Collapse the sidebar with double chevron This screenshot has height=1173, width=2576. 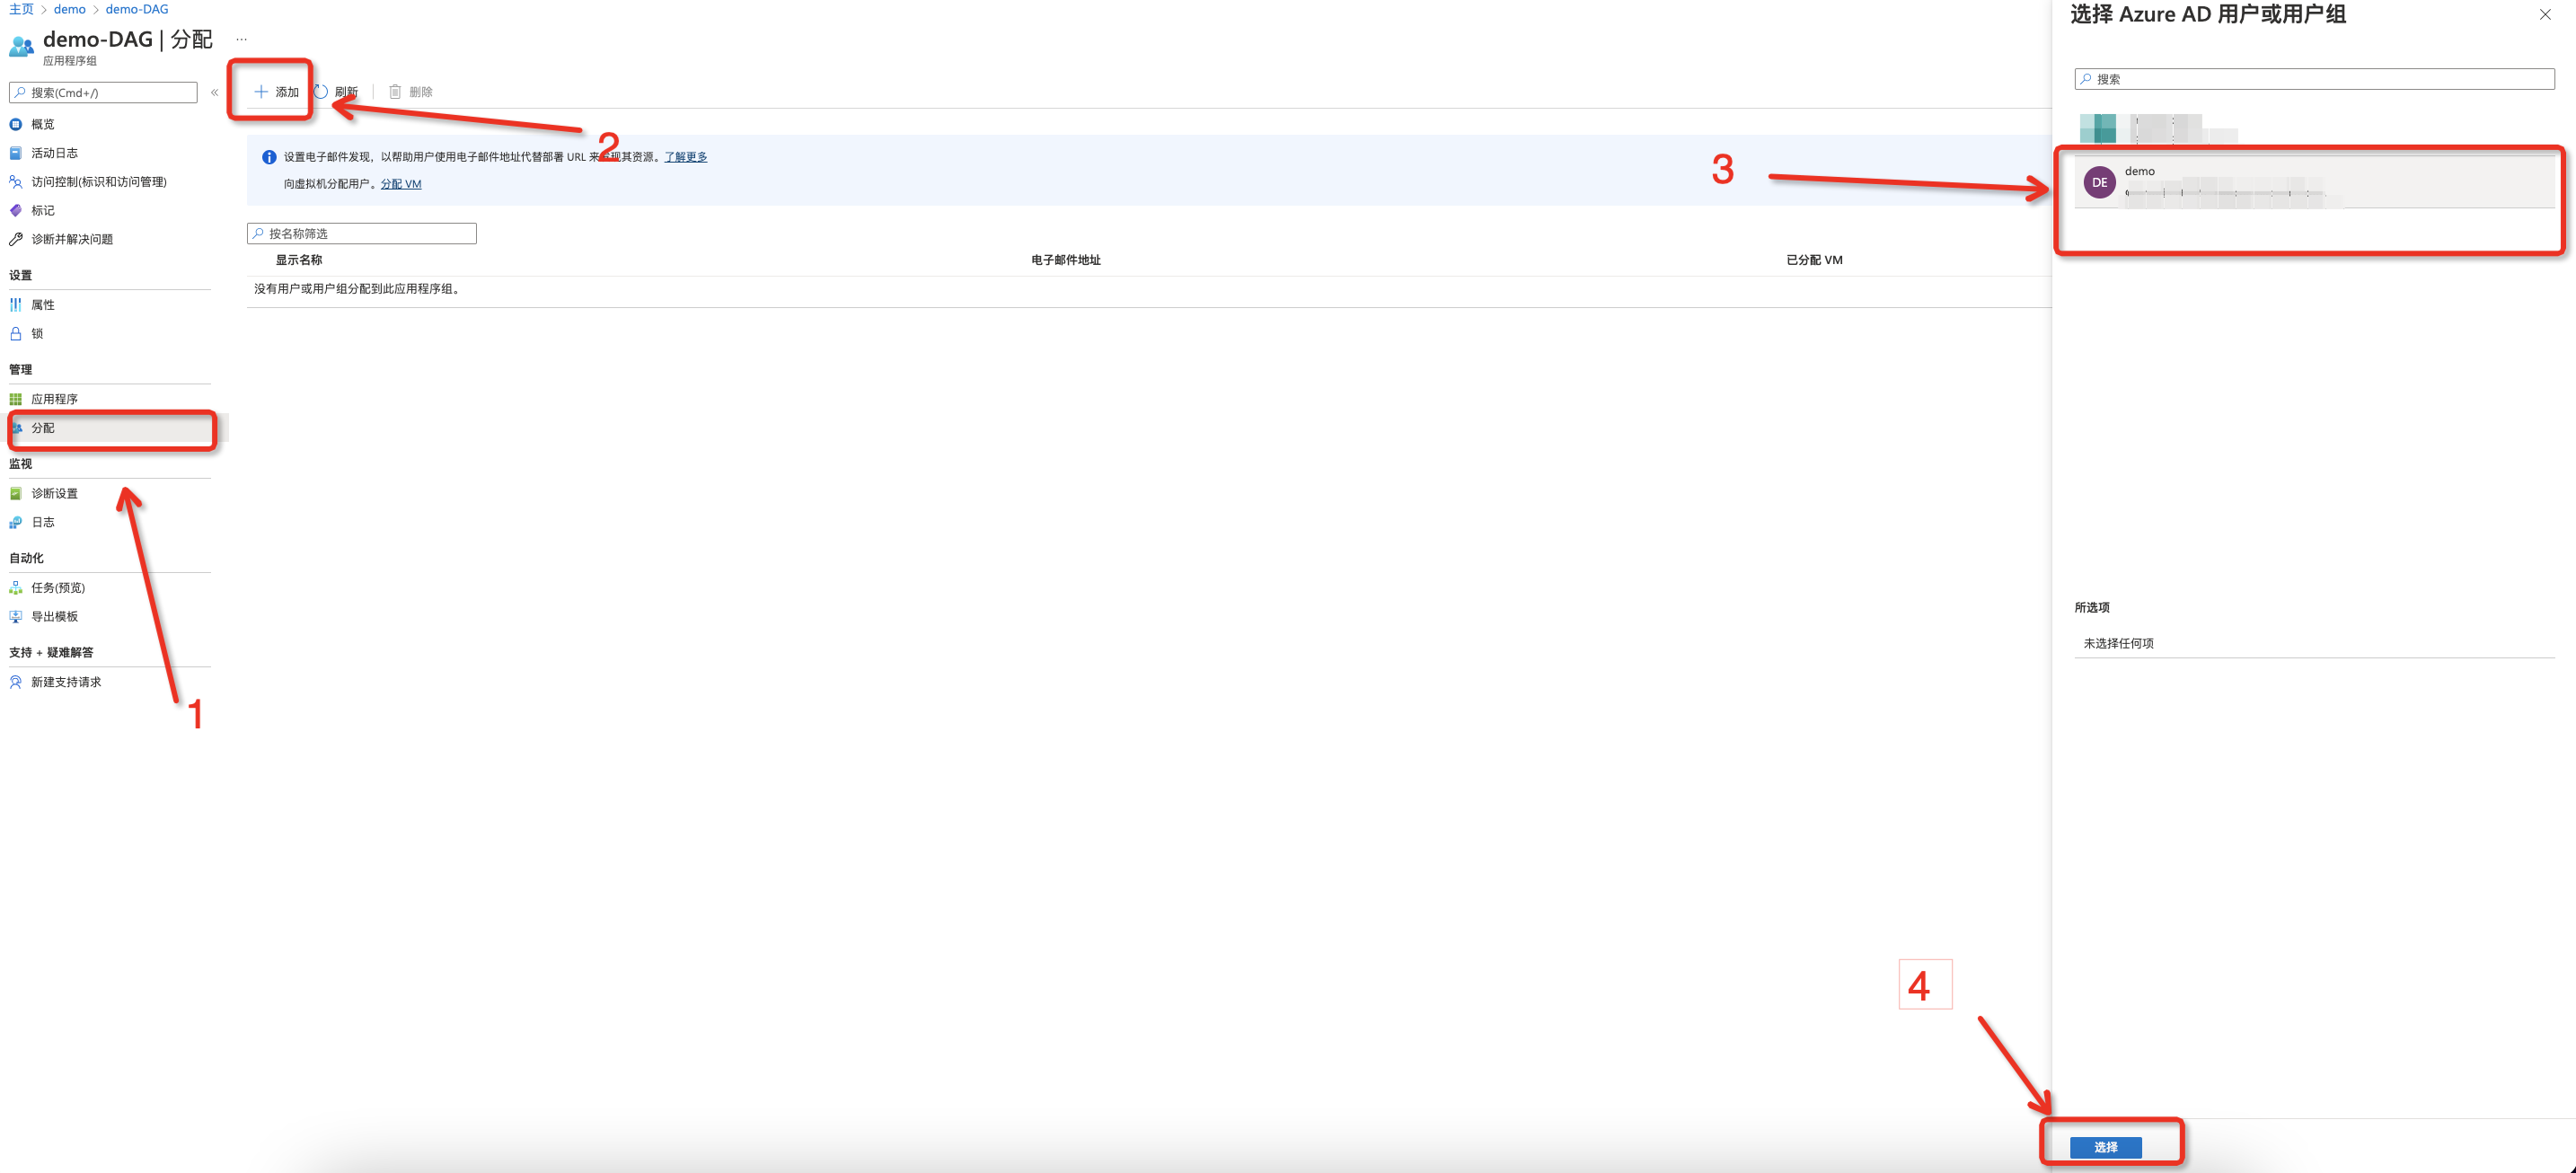214,93
